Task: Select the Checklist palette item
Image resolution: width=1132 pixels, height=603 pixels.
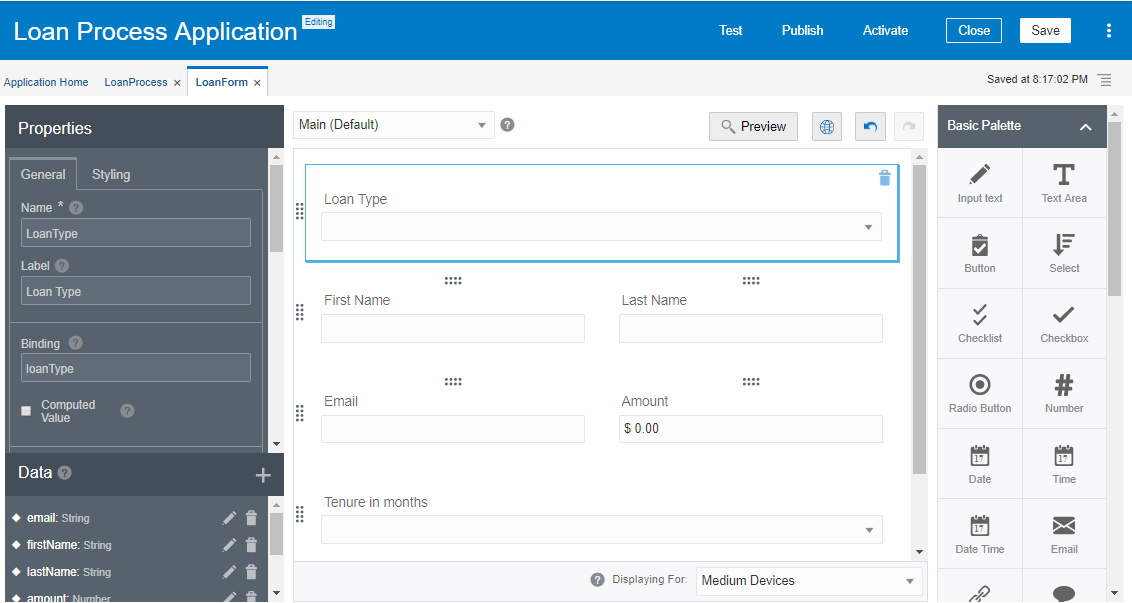Action: tap(980, 324)
